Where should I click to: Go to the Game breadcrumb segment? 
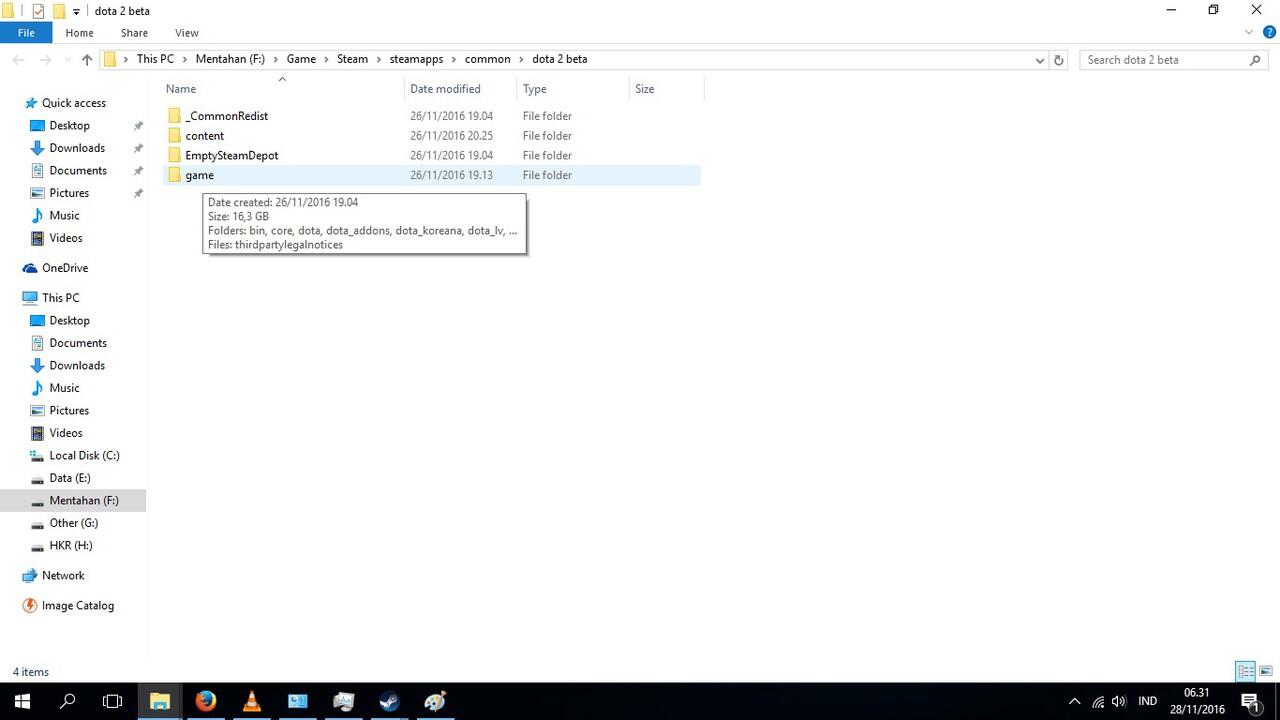click(x=301, y=59)
